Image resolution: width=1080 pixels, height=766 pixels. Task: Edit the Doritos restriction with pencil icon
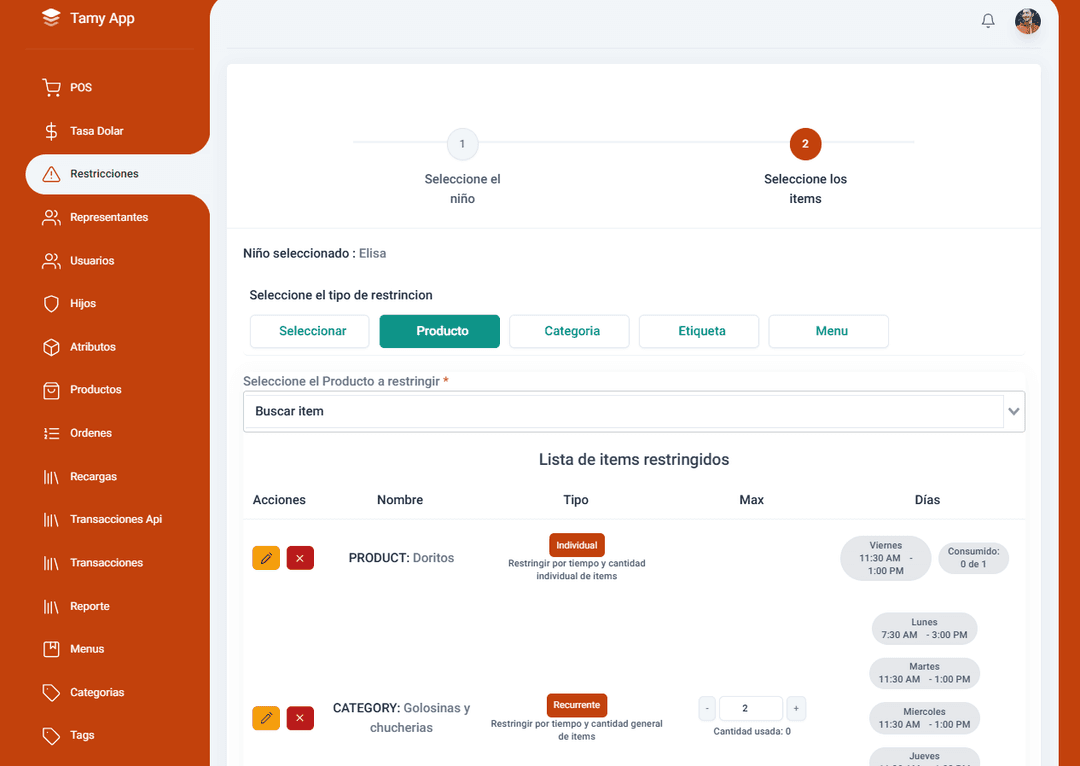(x=266, y=558)
